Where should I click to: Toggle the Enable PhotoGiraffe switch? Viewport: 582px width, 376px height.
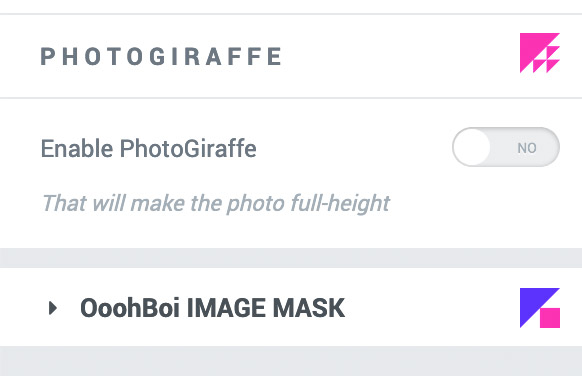tap(506, 147)
